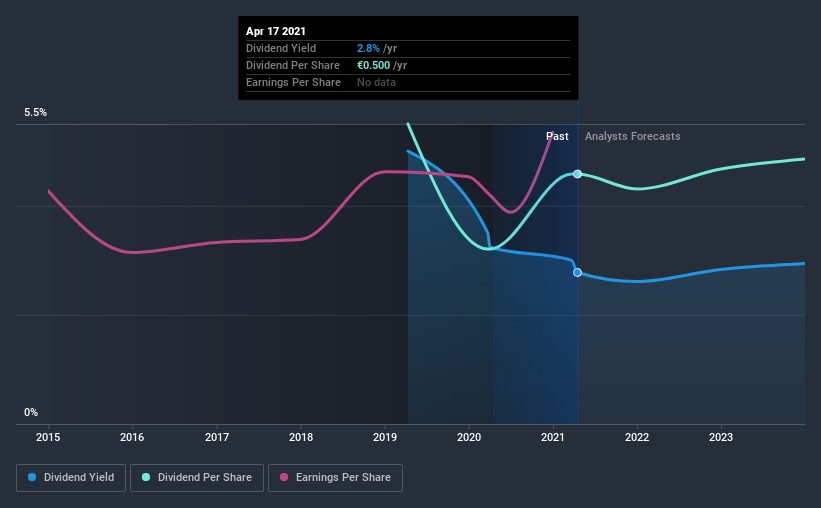Select the Dividend Per Share data point marker

coord(577,174)
